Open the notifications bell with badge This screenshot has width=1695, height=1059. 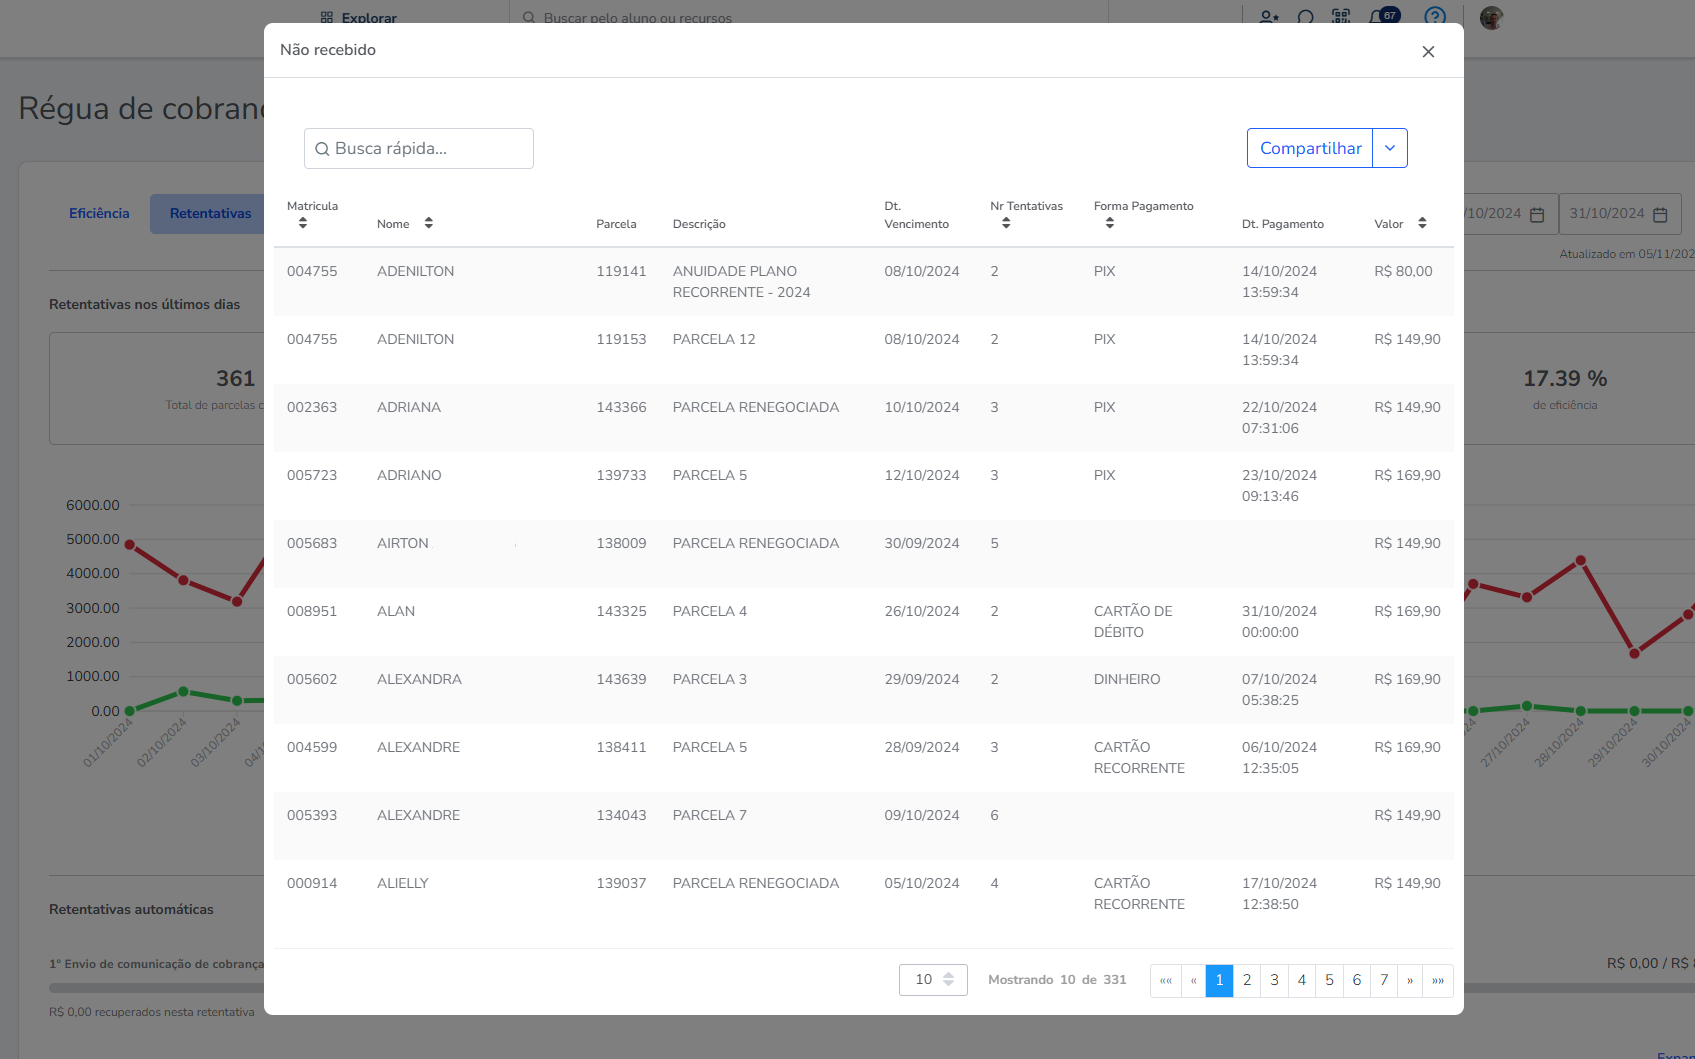[x=1381, y=17]
